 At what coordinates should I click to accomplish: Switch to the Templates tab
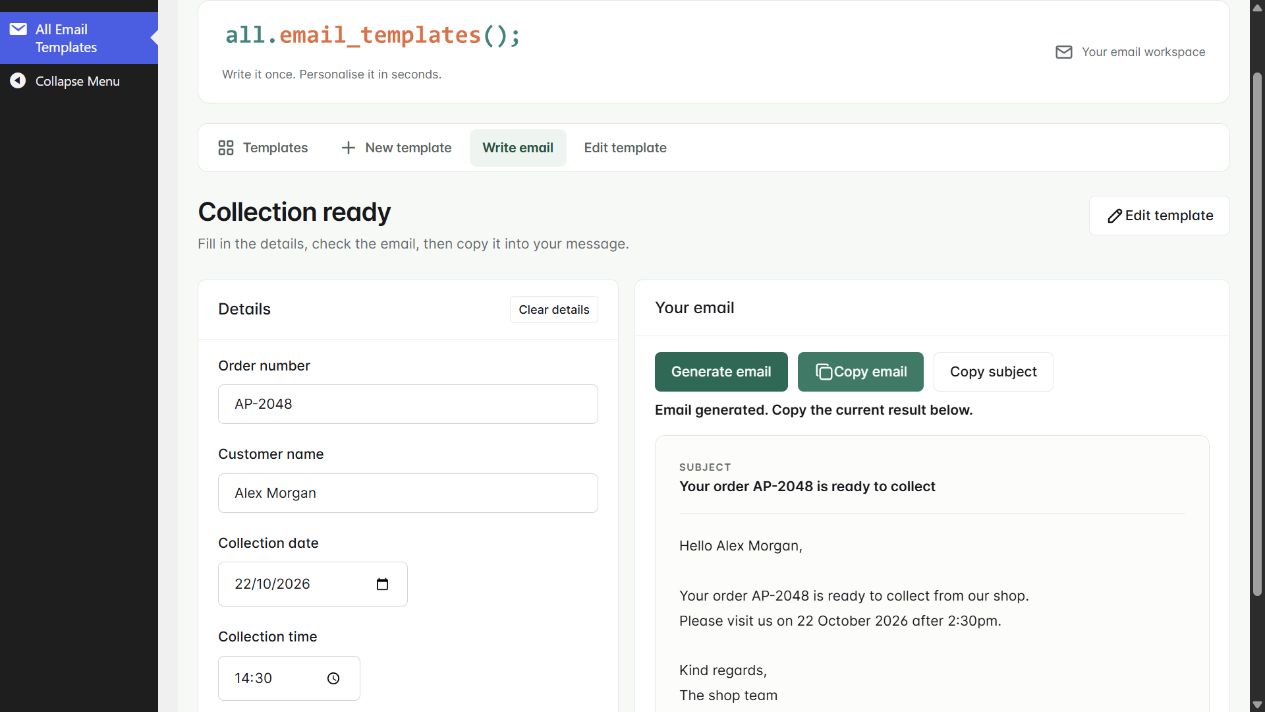click(x=263, y=148)
